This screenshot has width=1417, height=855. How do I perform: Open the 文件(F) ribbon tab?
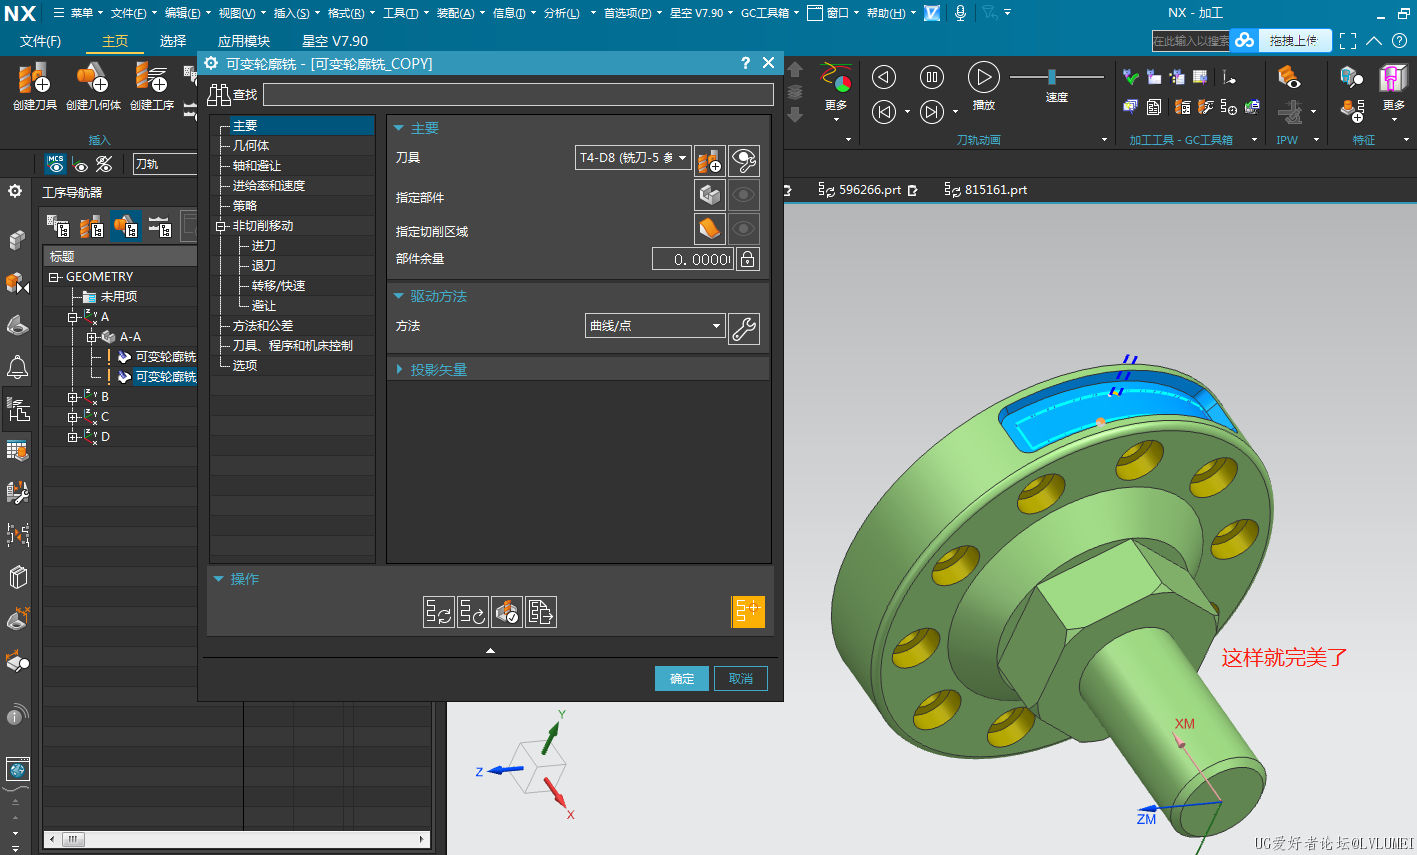tap(40, 41)
